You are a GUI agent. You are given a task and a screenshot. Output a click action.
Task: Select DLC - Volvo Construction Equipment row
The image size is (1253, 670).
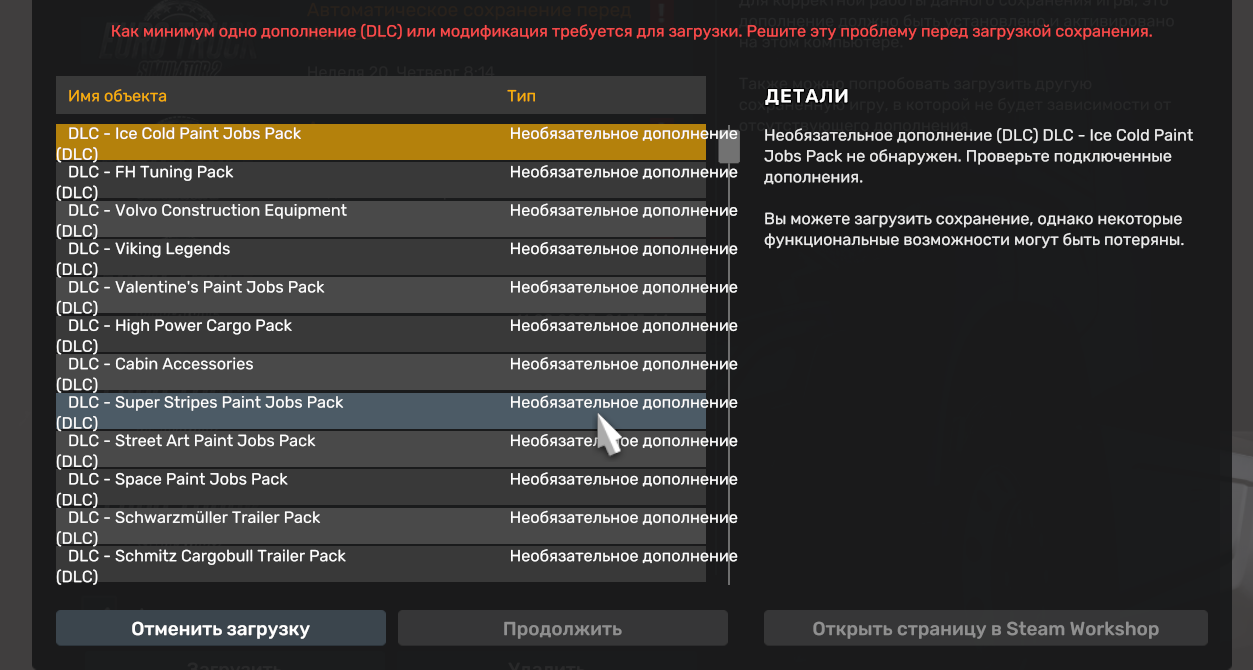pos(381,219)
